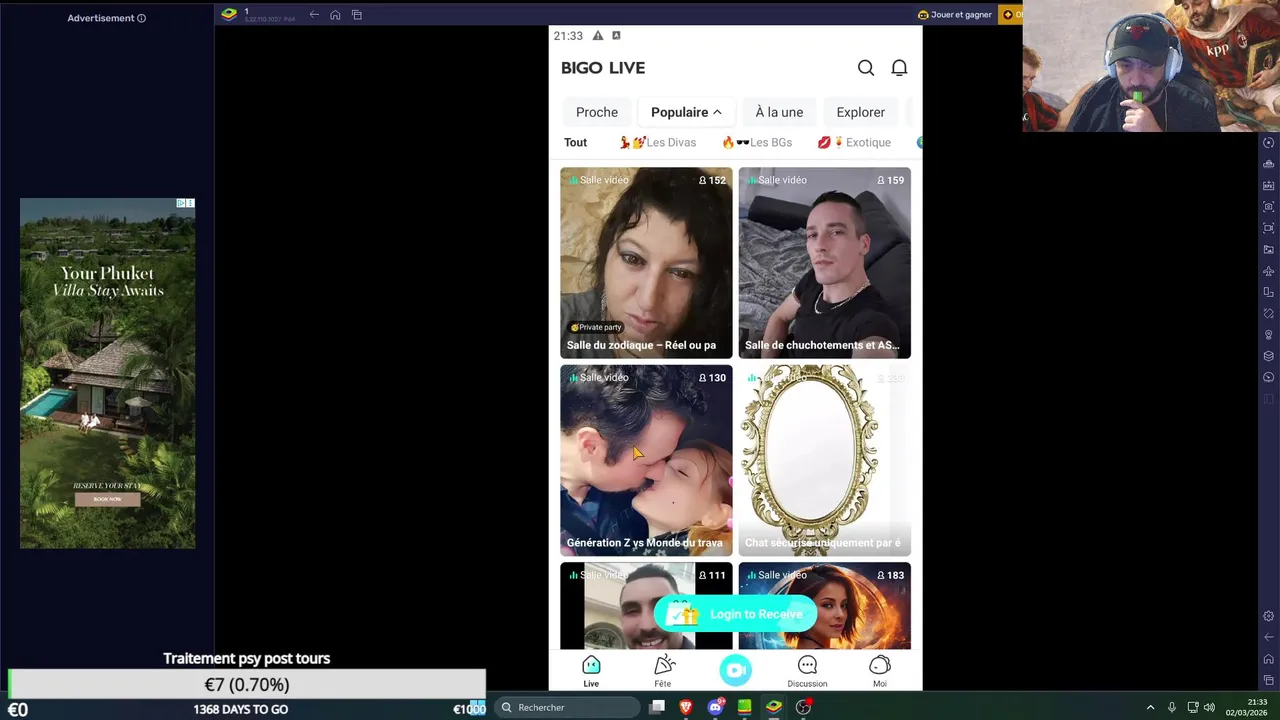Viewport: 1280px width, 720px height.
Task: Click the Book Now button in Phuket ad
Action: coord(108,499)
